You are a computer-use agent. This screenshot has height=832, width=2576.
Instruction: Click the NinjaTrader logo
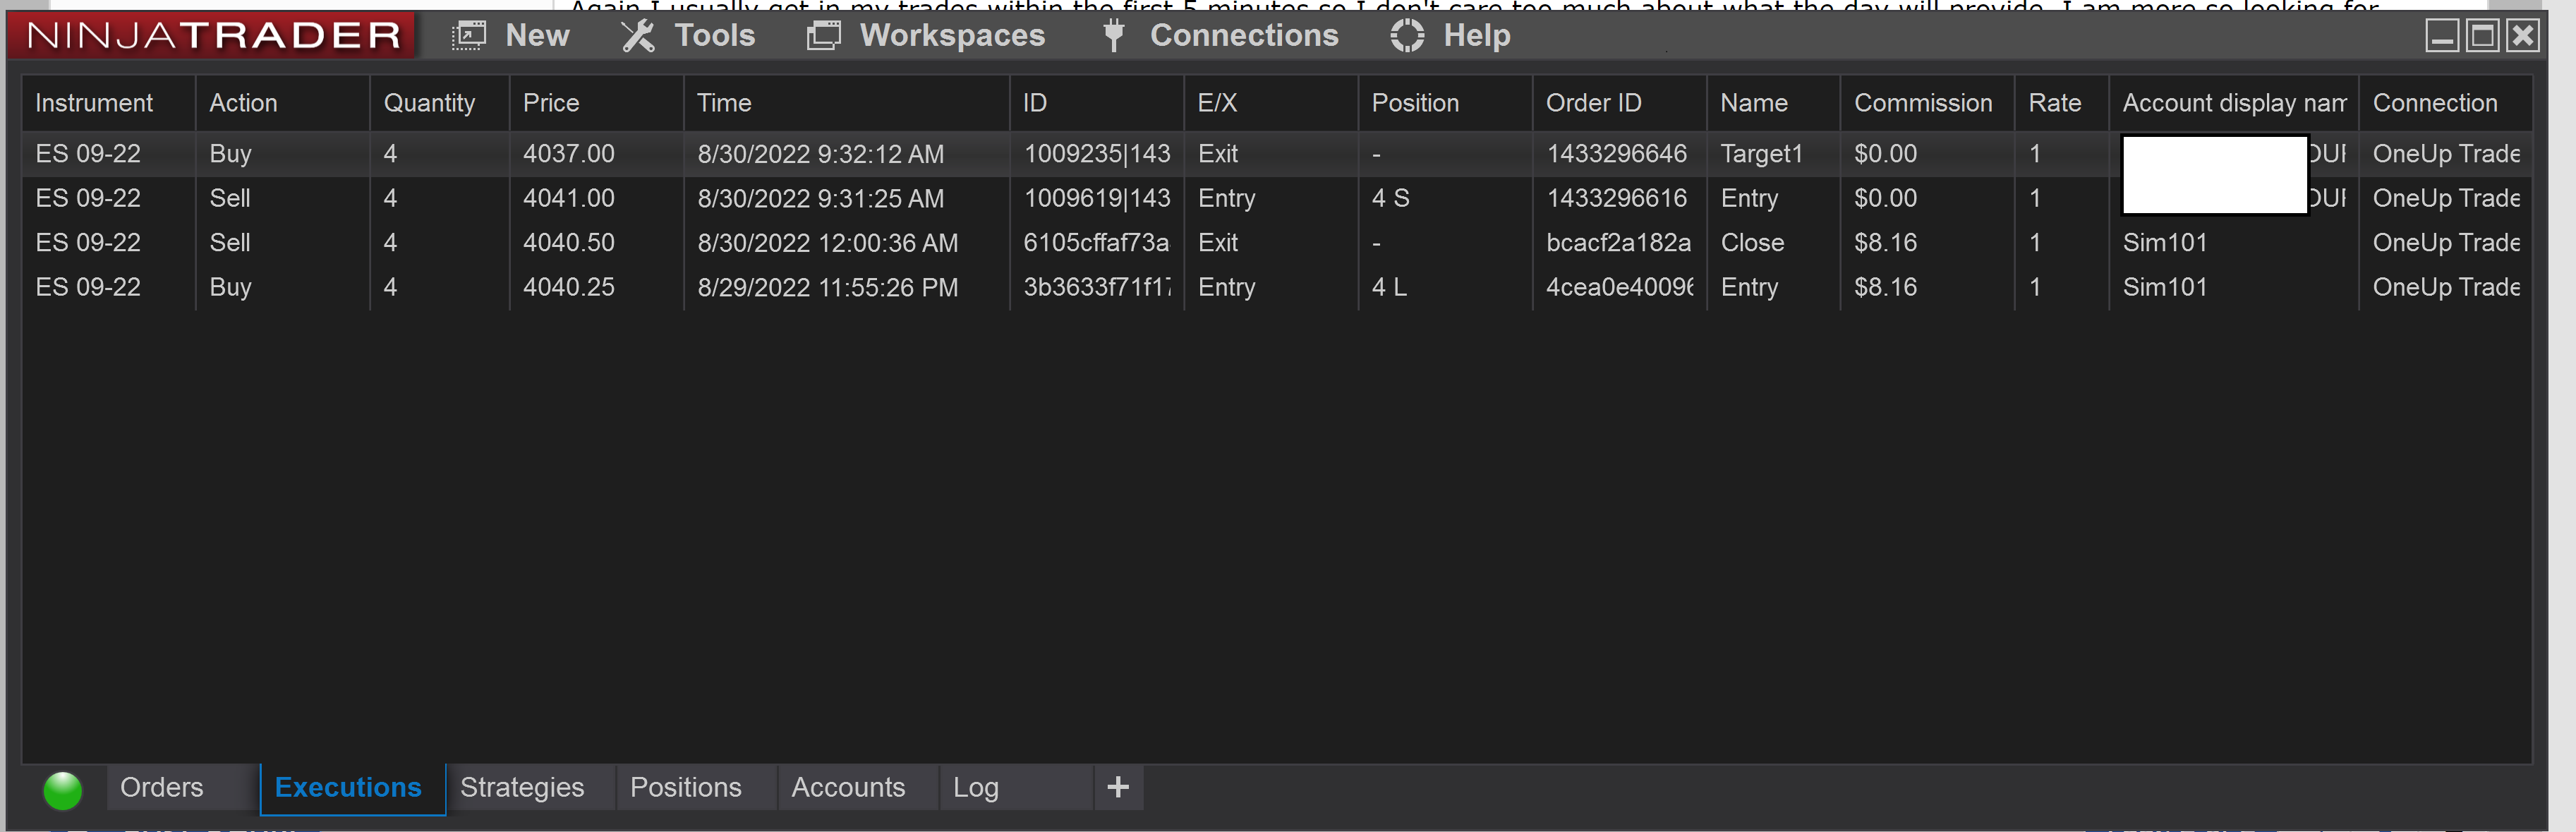click(212, 35)
